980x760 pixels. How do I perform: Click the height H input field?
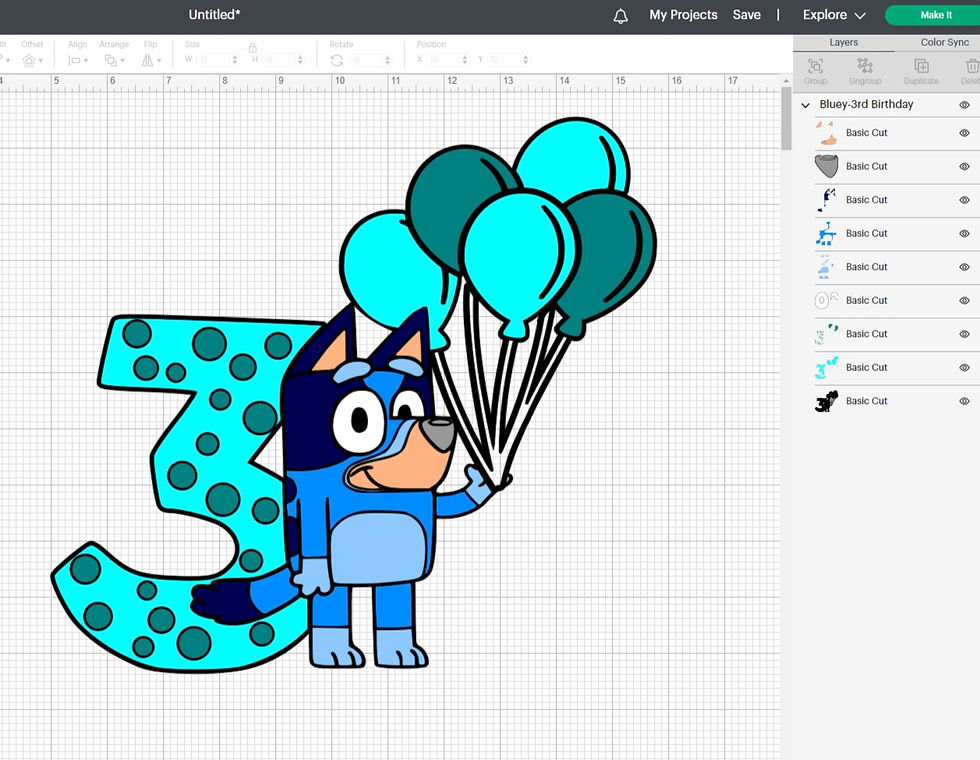click(x=279, y=60)
